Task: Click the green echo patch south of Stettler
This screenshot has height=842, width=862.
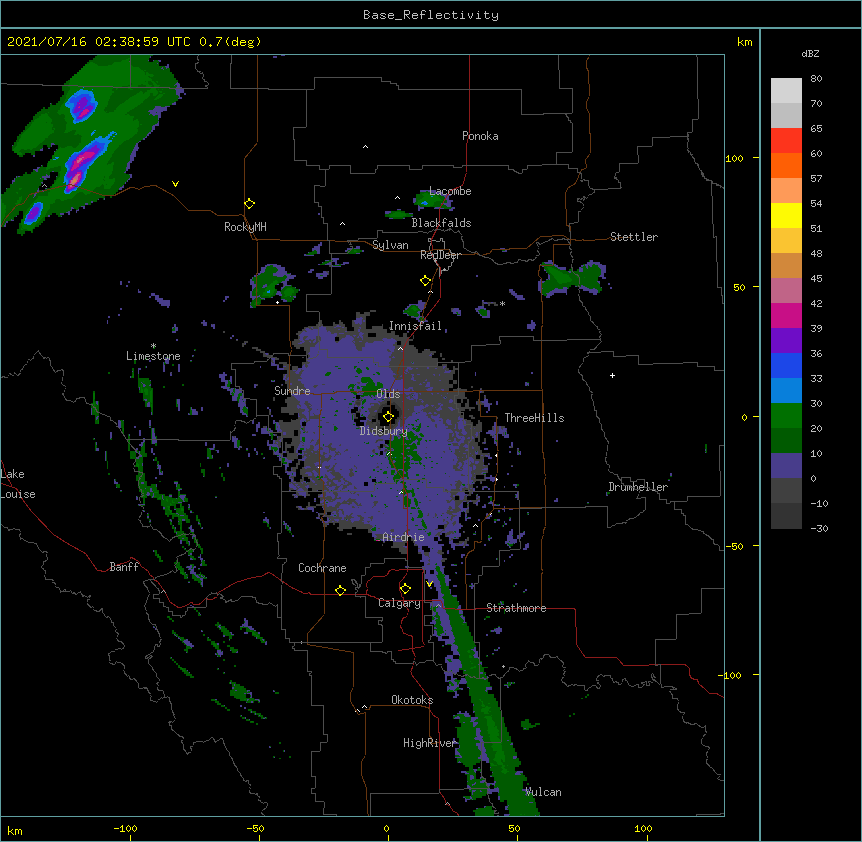Action: click(x=572, y=278)
